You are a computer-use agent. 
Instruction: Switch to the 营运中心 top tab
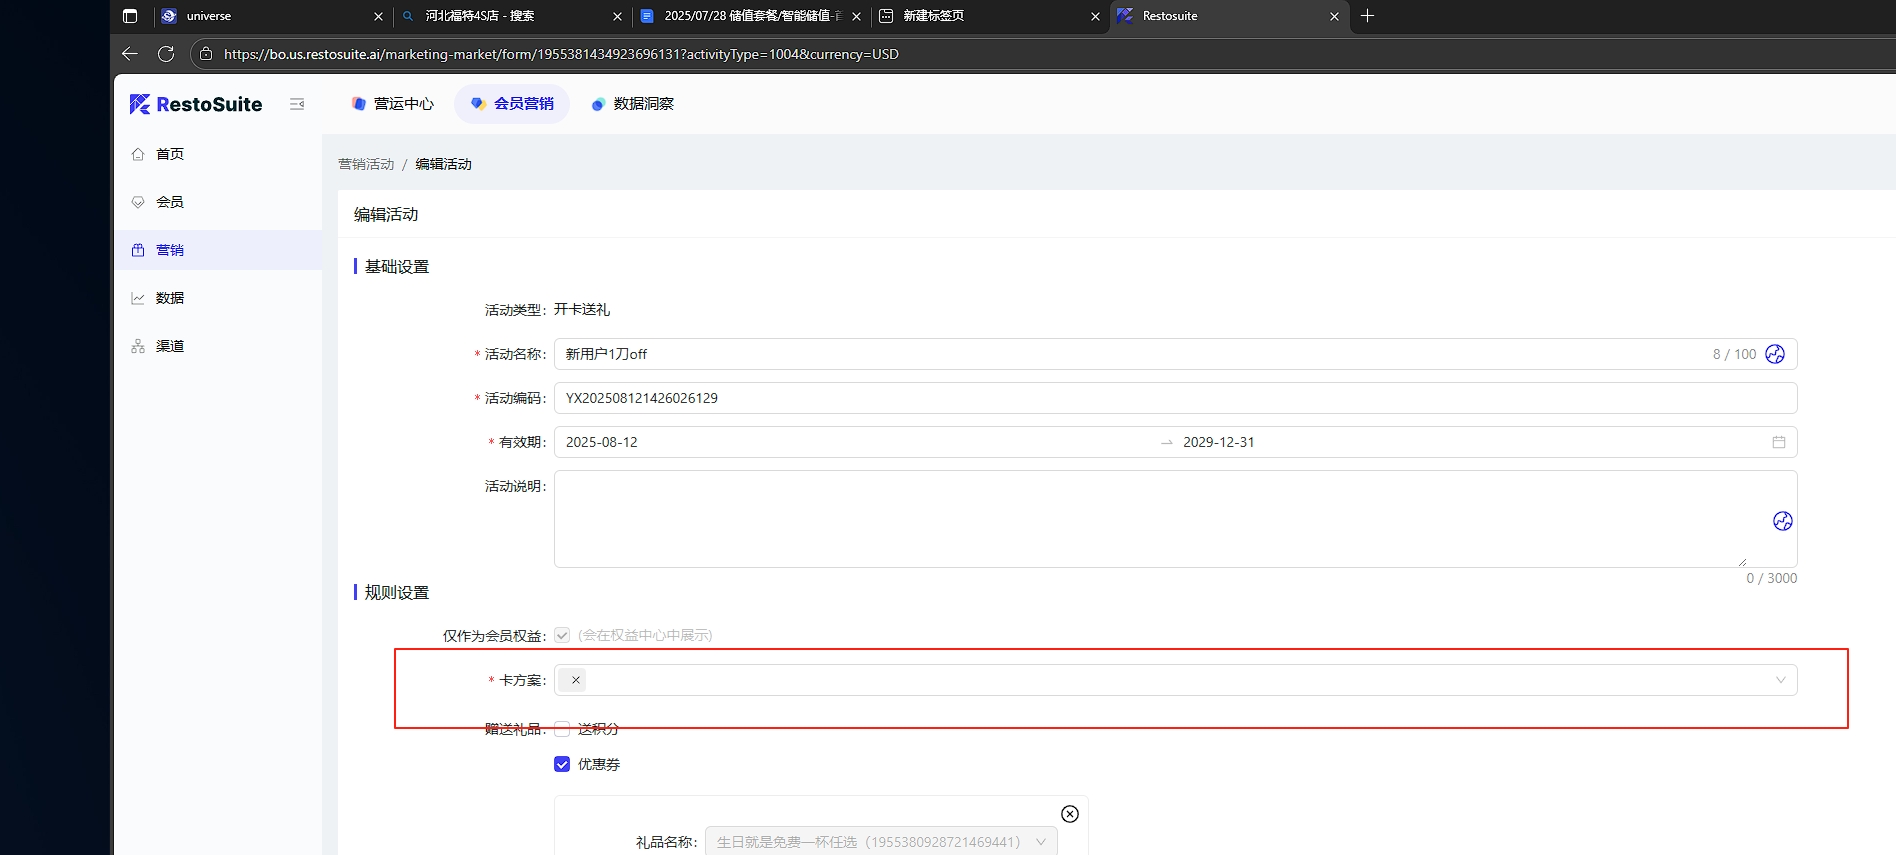[x=393, y=104]
